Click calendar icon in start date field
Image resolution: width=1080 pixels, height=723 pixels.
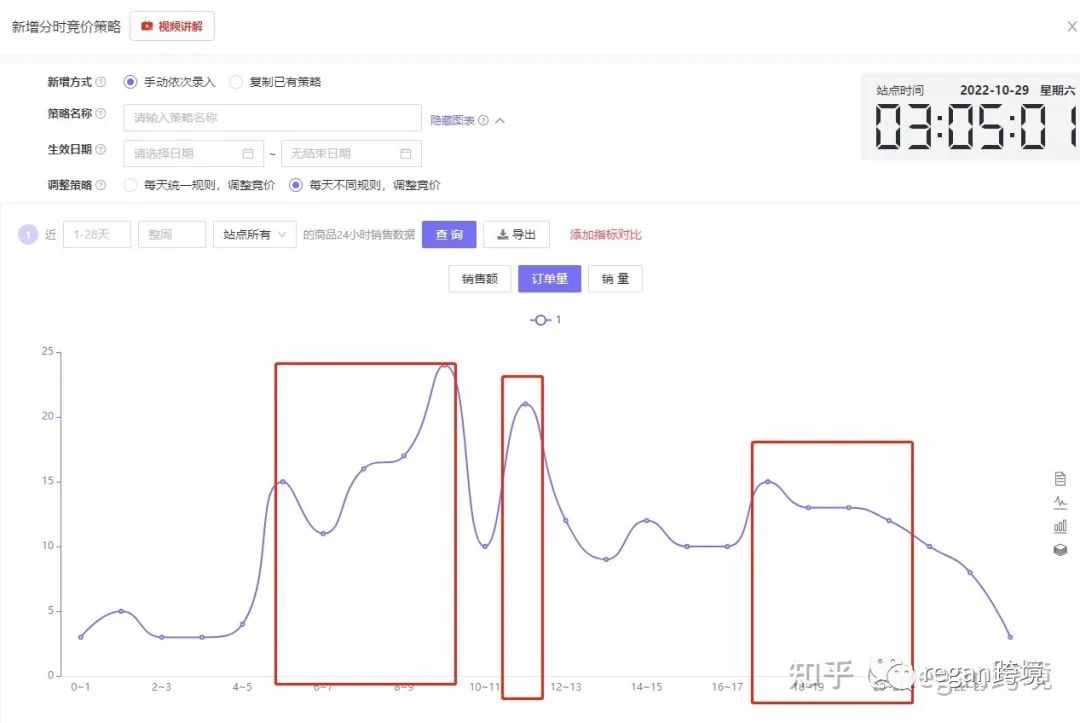pos(248,154)
